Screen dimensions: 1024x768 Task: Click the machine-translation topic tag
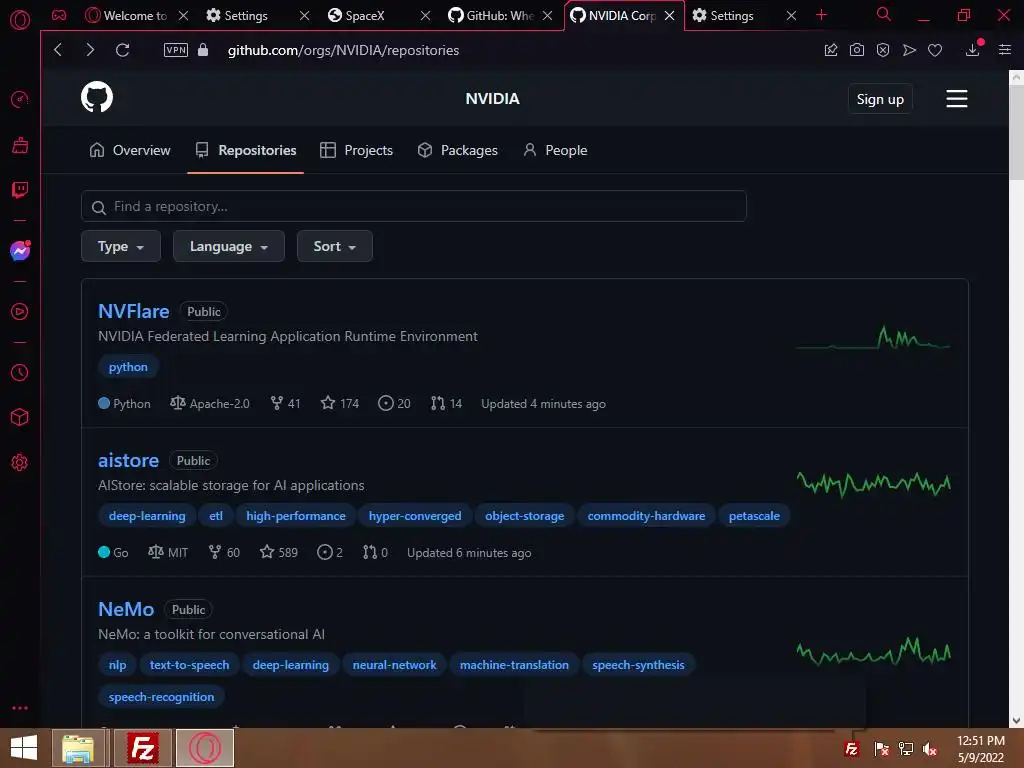pyautogui.click(x=514, y=665)
